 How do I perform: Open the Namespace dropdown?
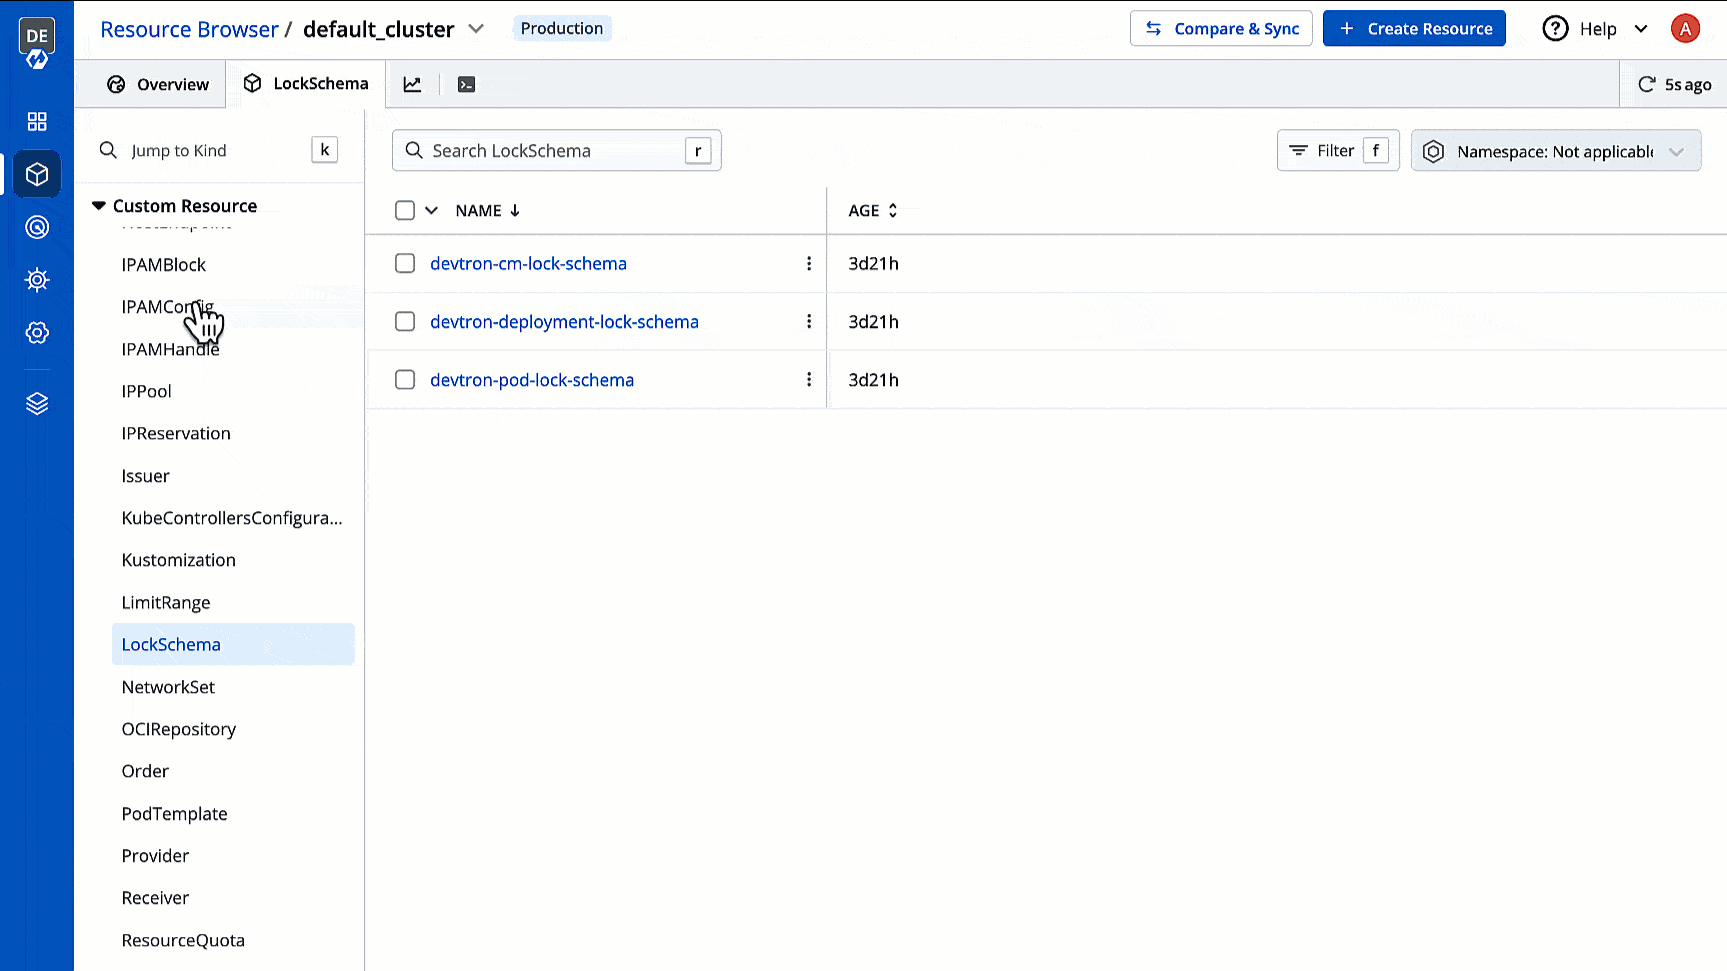coord(1555,151)
